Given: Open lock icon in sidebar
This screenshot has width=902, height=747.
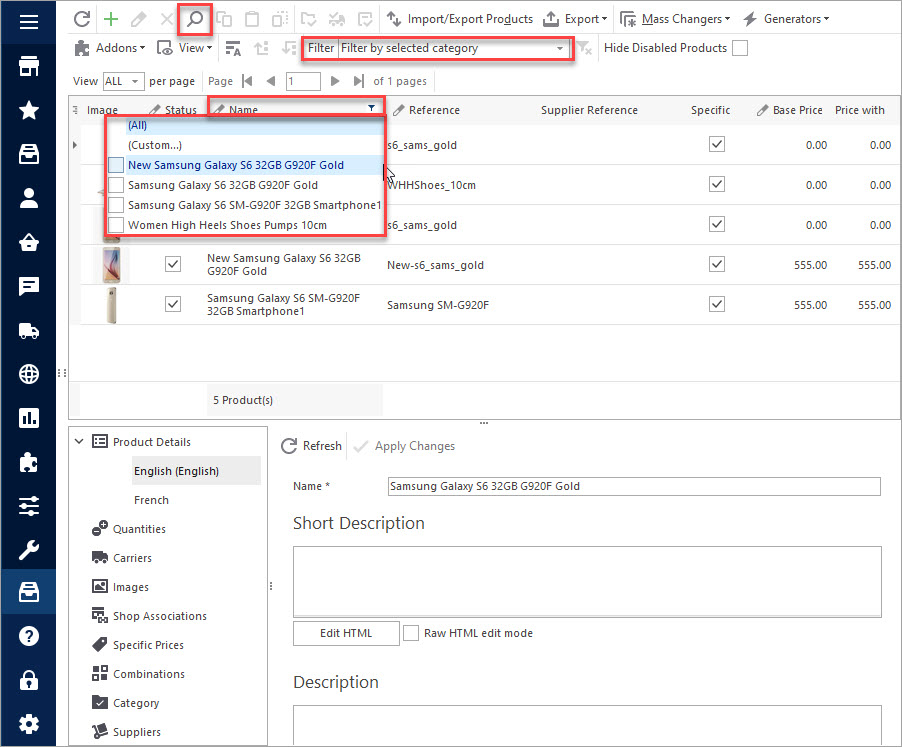Looking at the screenshot, I should [x=29, y=680].
